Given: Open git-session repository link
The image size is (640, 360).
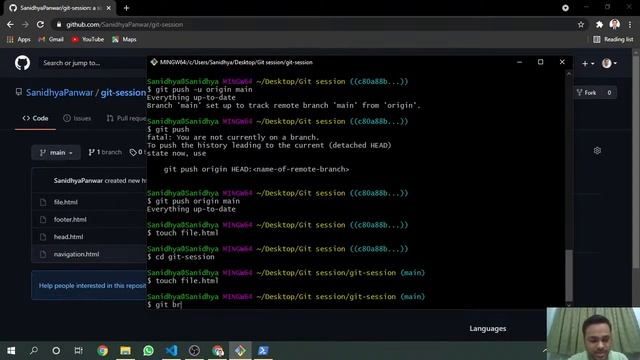Looking at the screenshot, I should [123, 93].
